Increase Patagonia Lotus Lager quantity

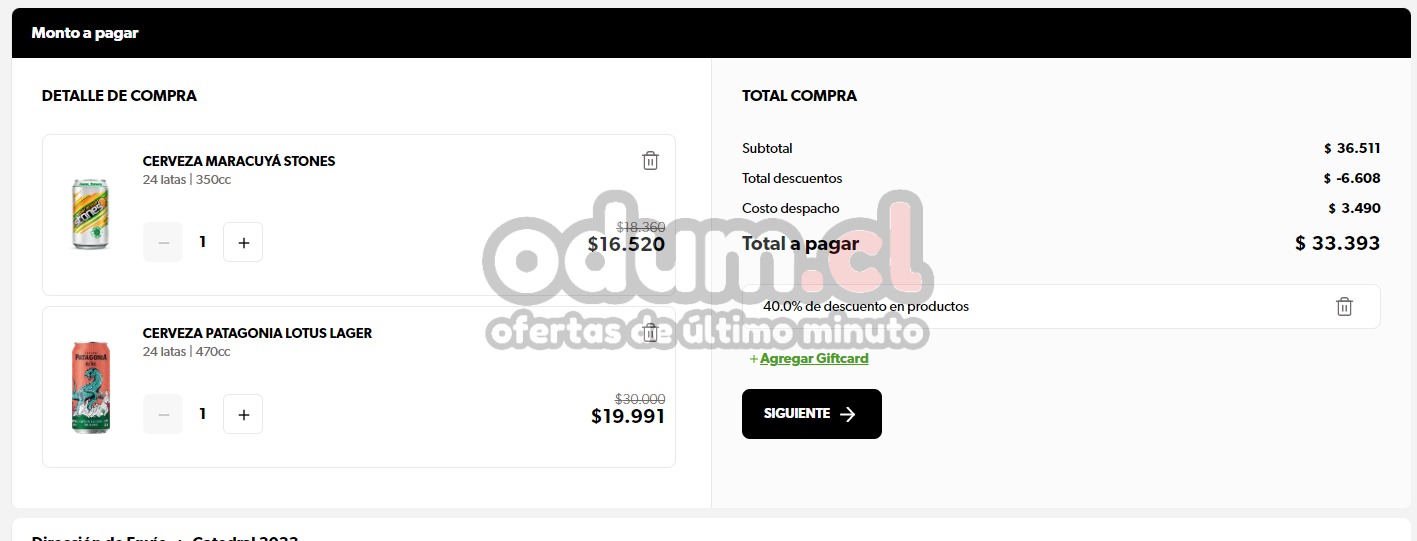coord(243,414)
